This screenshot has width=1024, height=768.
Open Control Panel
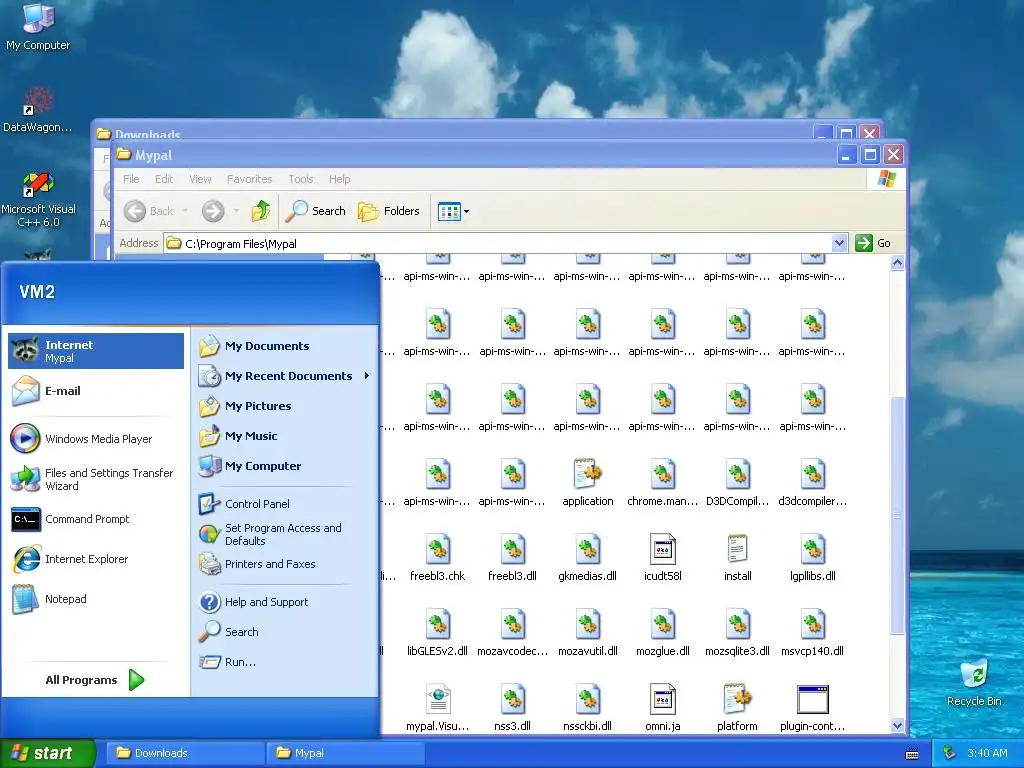point(284,504)
